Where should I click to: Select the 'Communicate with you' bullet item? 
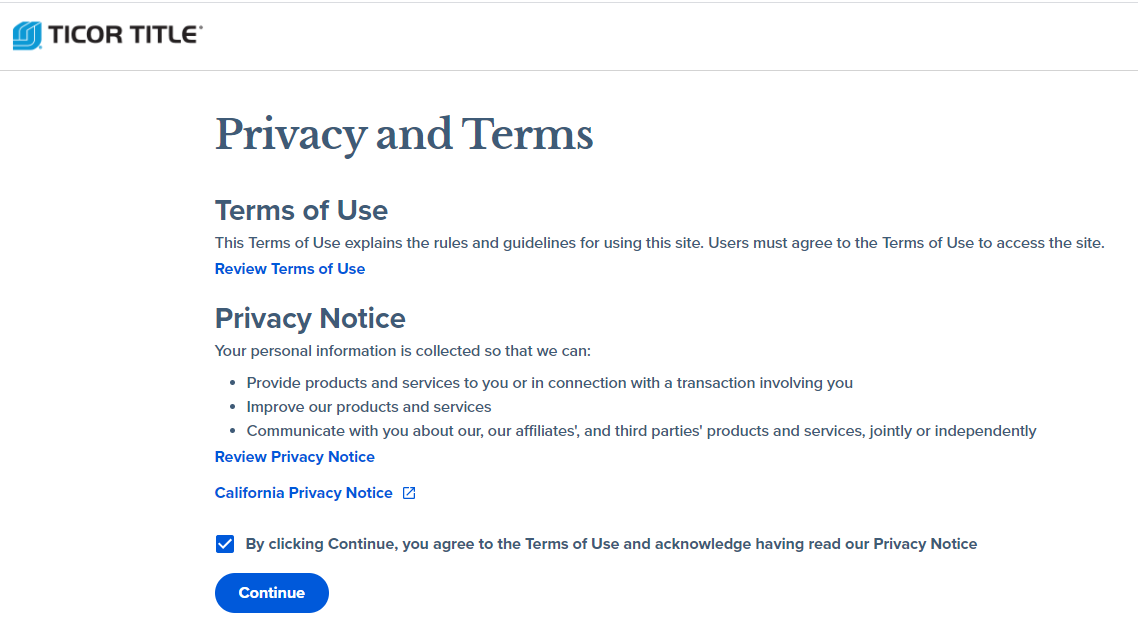click(642, 431)
